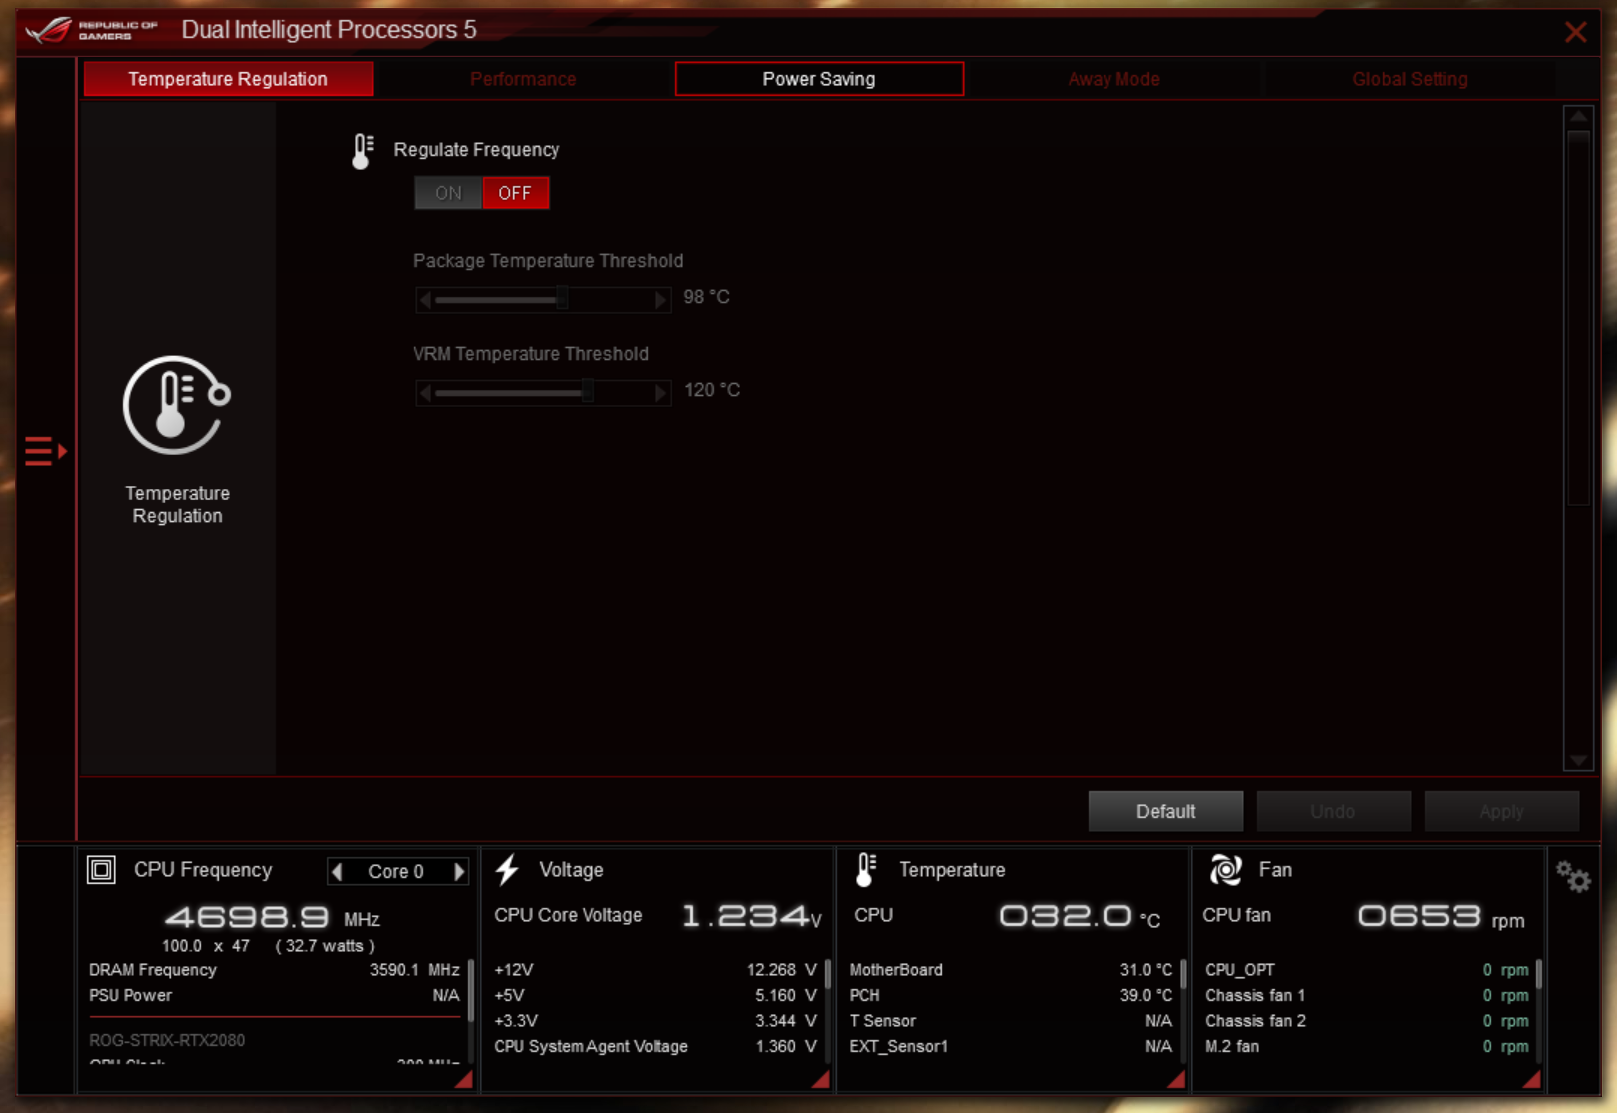Click the Chassis fan 1 row
Viewport: 1617px width, 1113px height.
1366,996
